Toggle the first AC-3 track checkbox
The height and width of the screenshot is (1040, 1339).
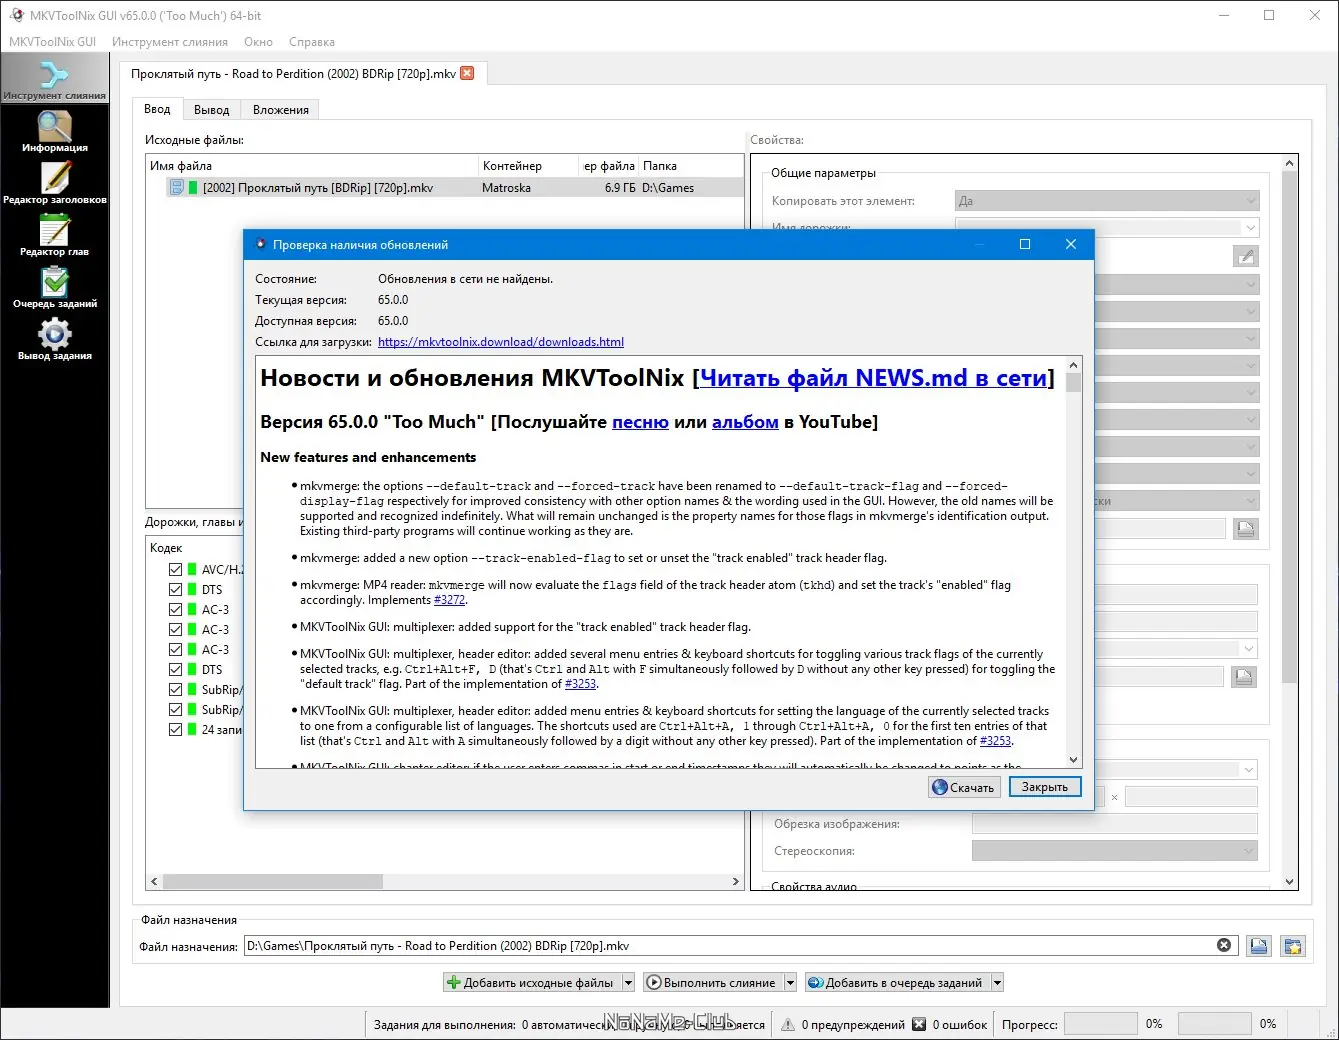click(x=176, y=609)
